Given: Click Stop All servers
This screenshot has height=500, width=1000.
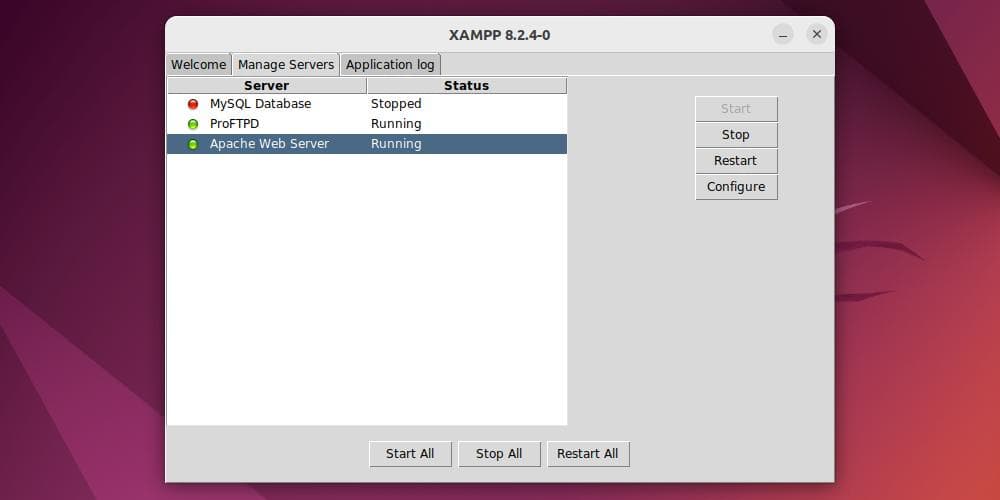Looking at the screenshot, I should [x=499, y=453].
